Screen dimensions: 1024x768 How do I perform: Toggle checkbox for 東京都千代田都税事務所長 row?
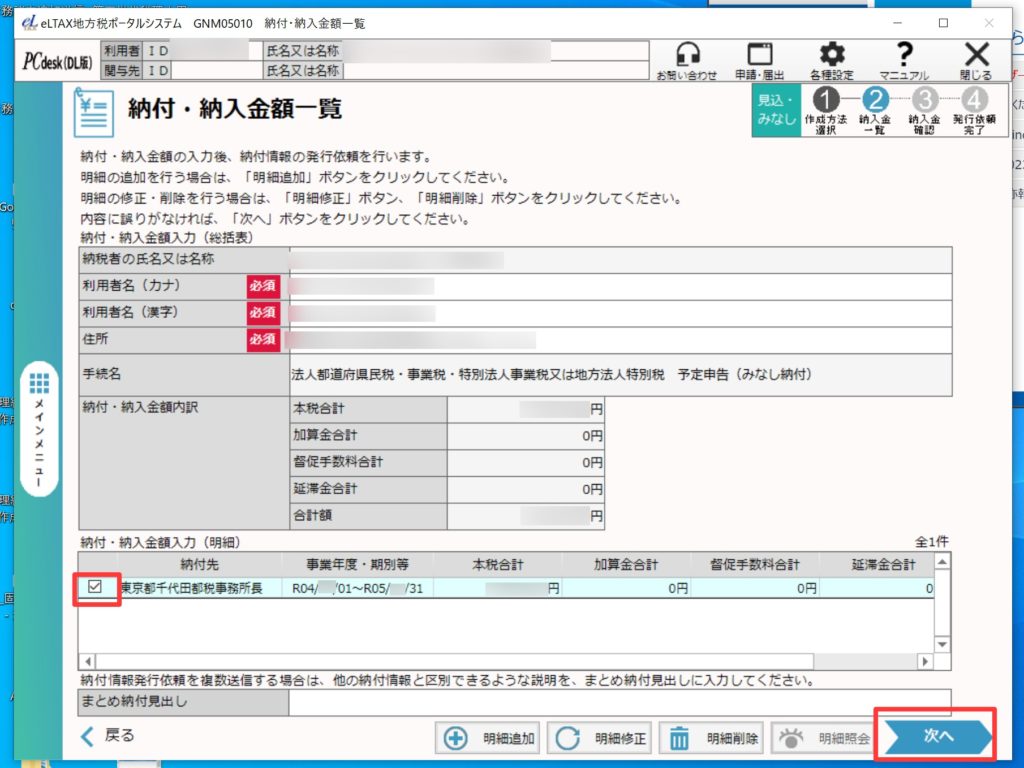96,588
